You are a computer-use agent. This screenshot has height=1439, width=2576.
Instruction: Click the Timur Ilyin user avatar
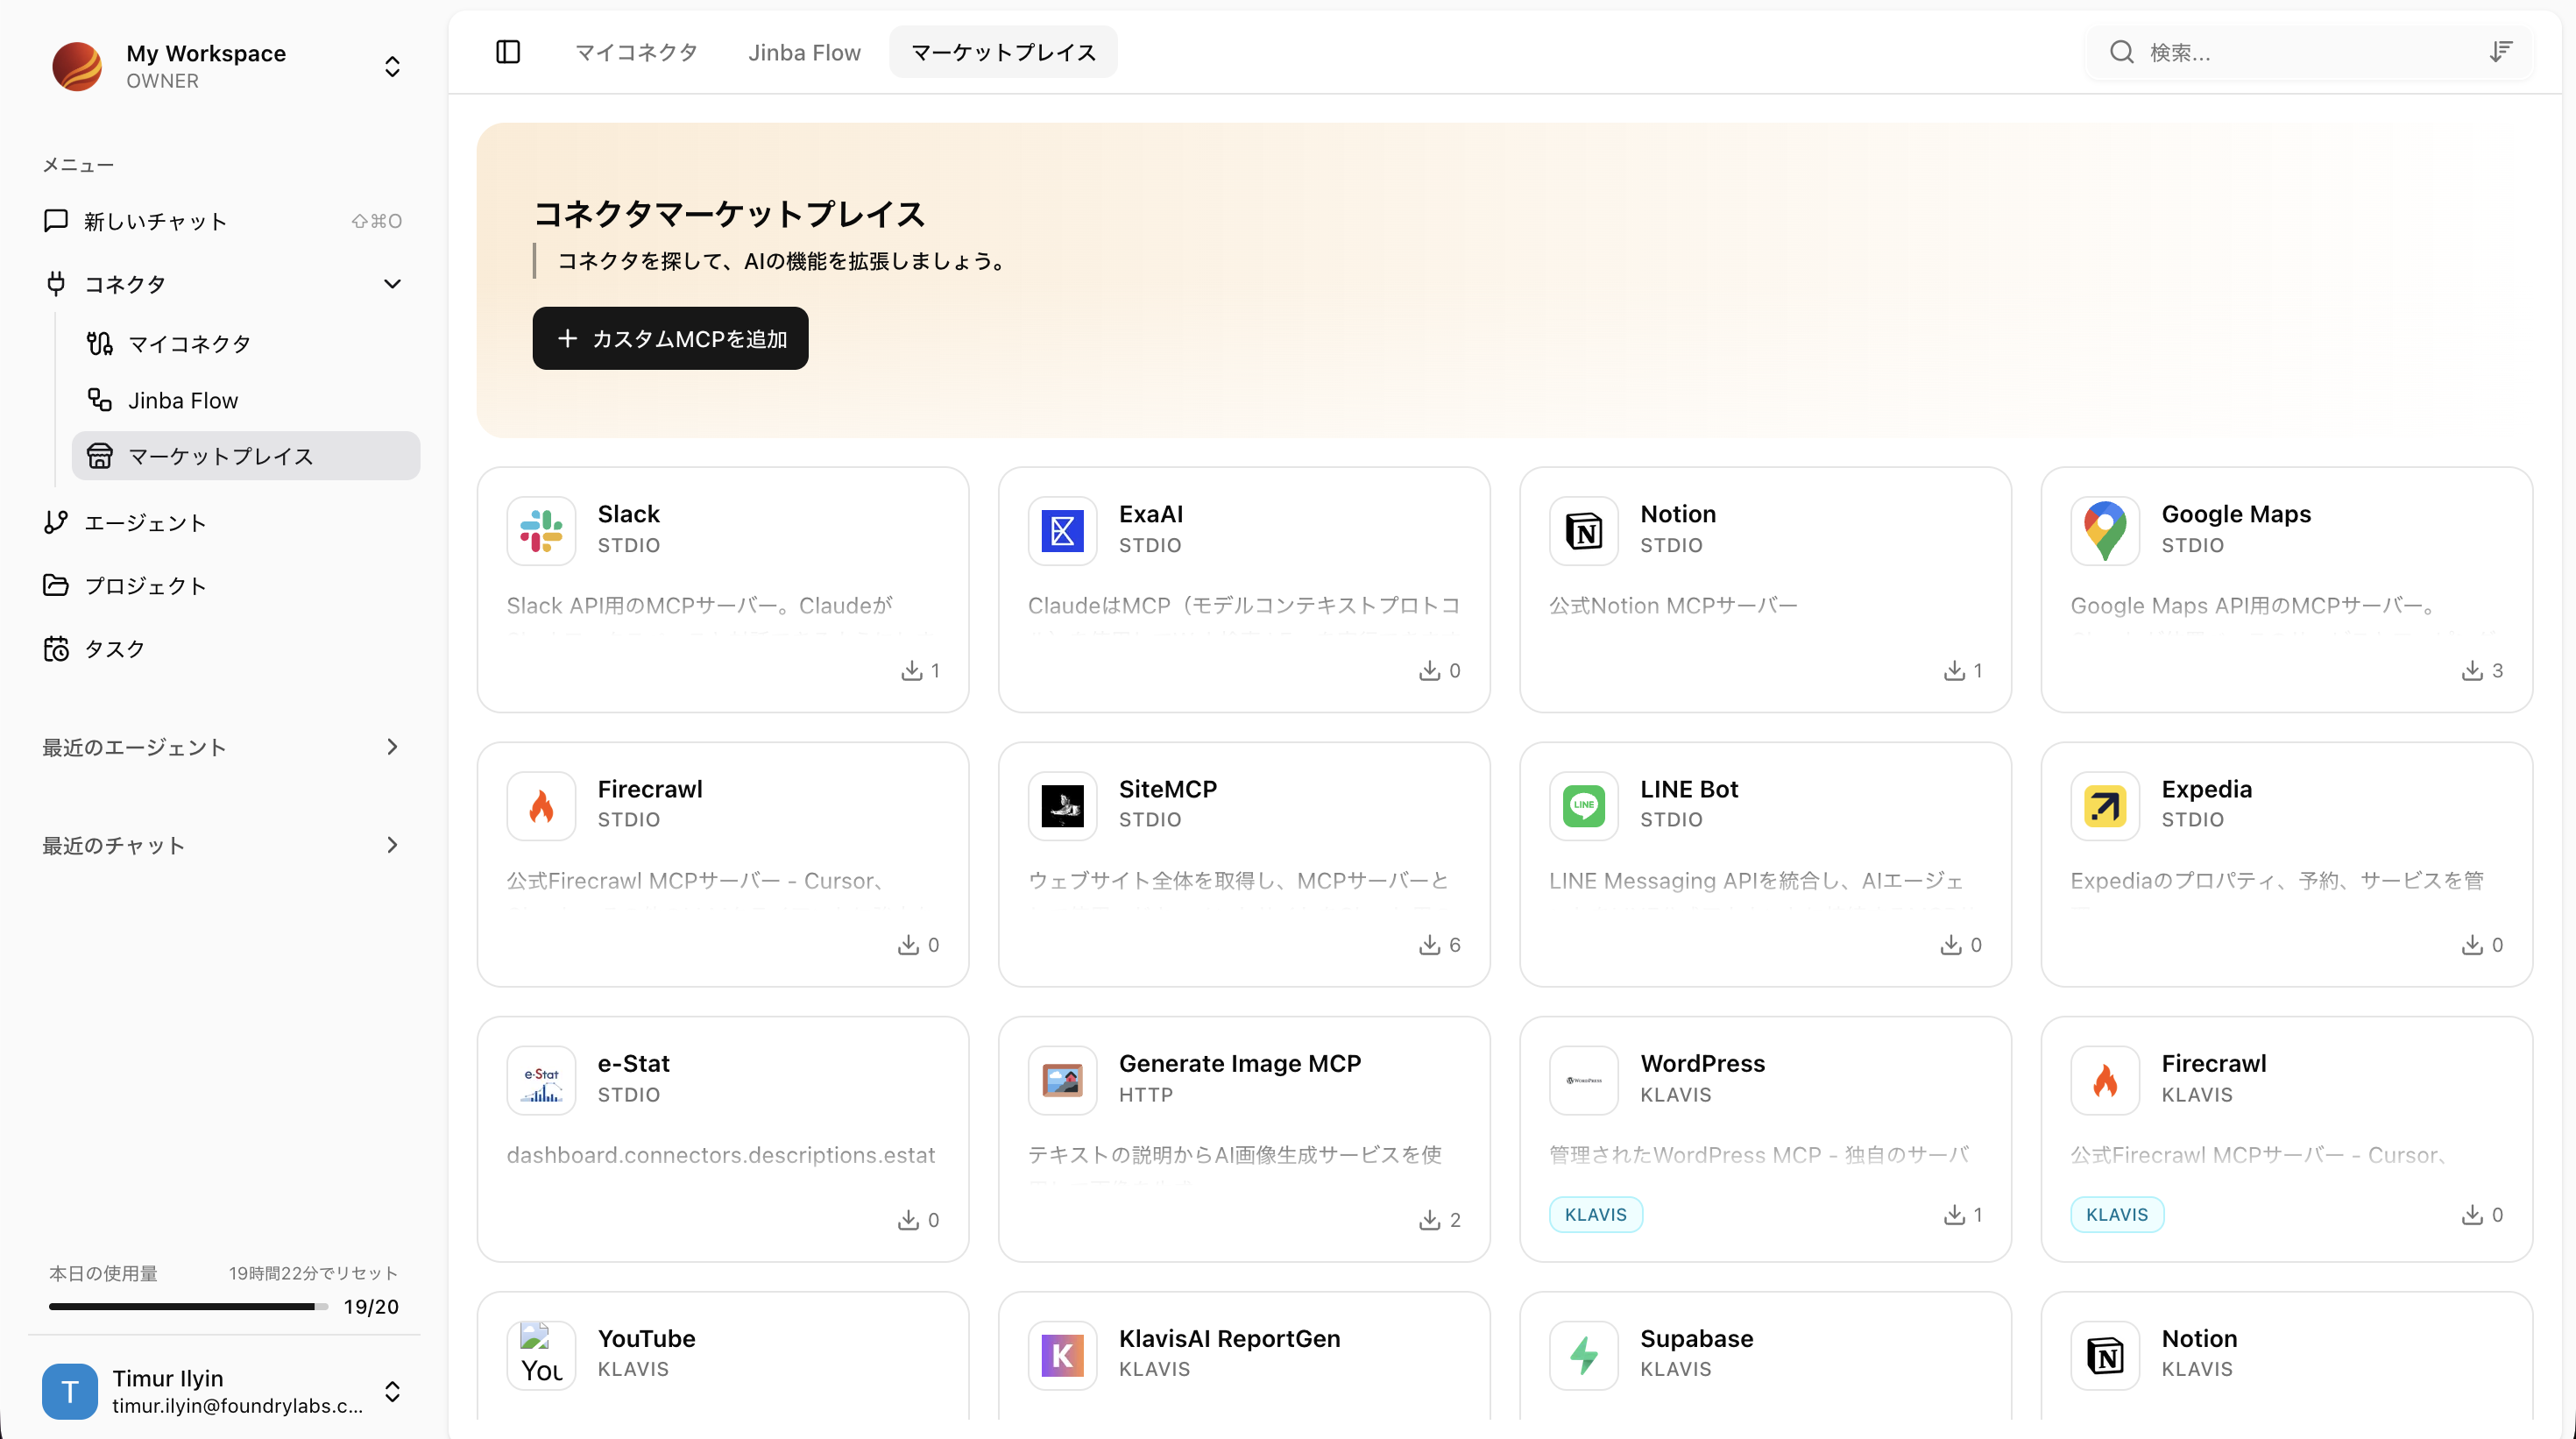(70, 1391)
